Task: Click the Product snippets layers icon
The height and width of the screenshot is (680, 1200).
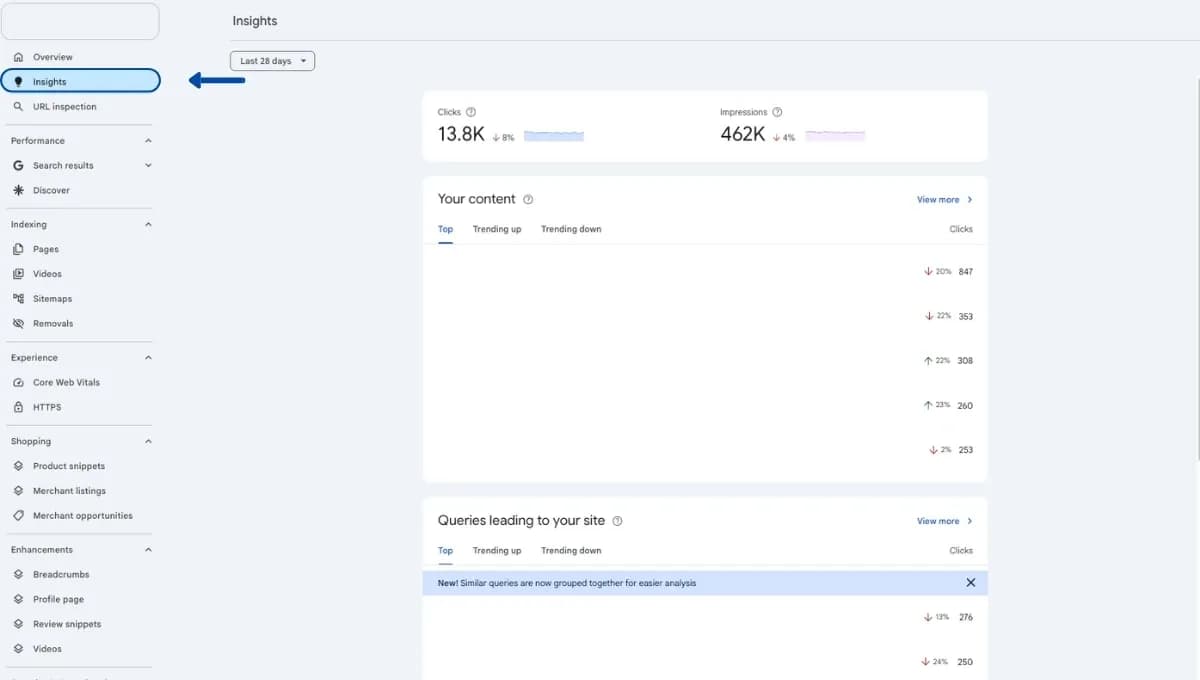Action: point(18,466)
